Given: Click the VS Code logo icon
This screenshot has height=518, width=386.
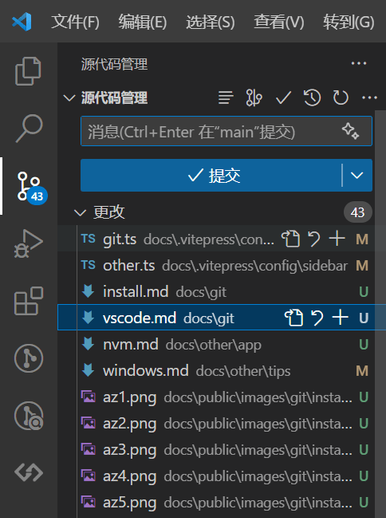Looking at the screenshot, I should [x=22, y=22].
